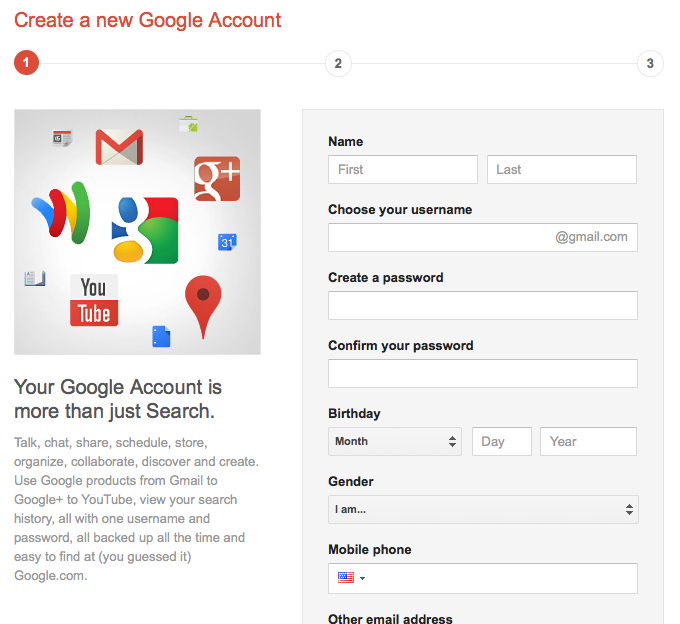680x624 pixels.
Task: Click the 'Mobile phone' label
Action: (369, 549)
